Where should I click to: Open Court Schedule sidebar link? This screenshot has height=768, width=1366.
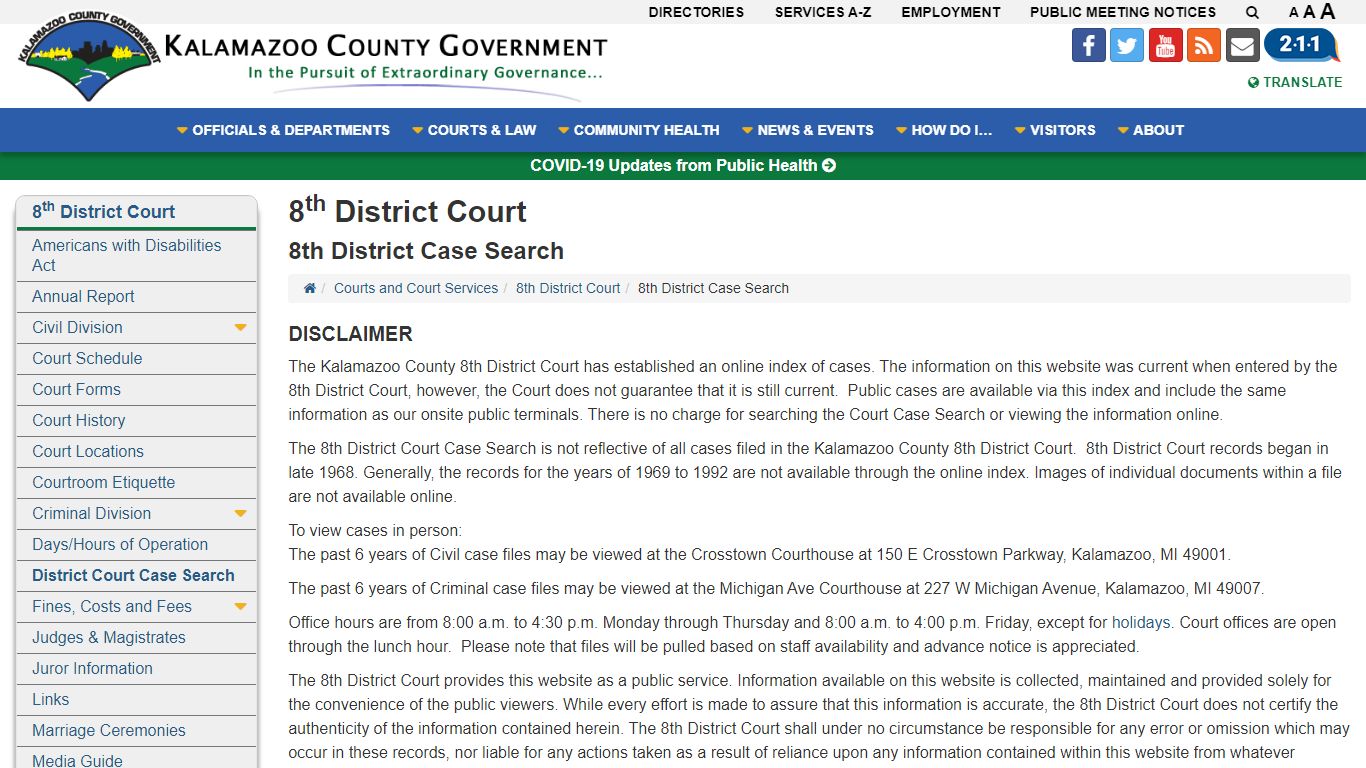(x=87, y=359)
